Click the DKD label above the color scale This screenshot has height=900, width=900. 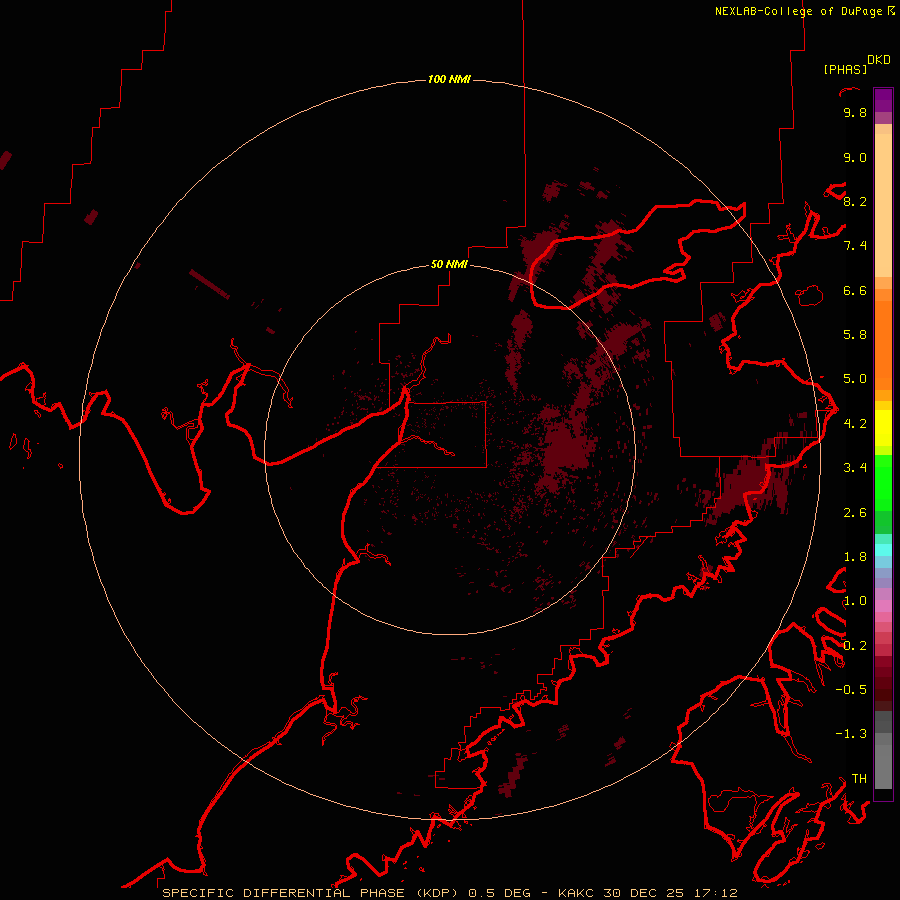(x=878, y=60)
